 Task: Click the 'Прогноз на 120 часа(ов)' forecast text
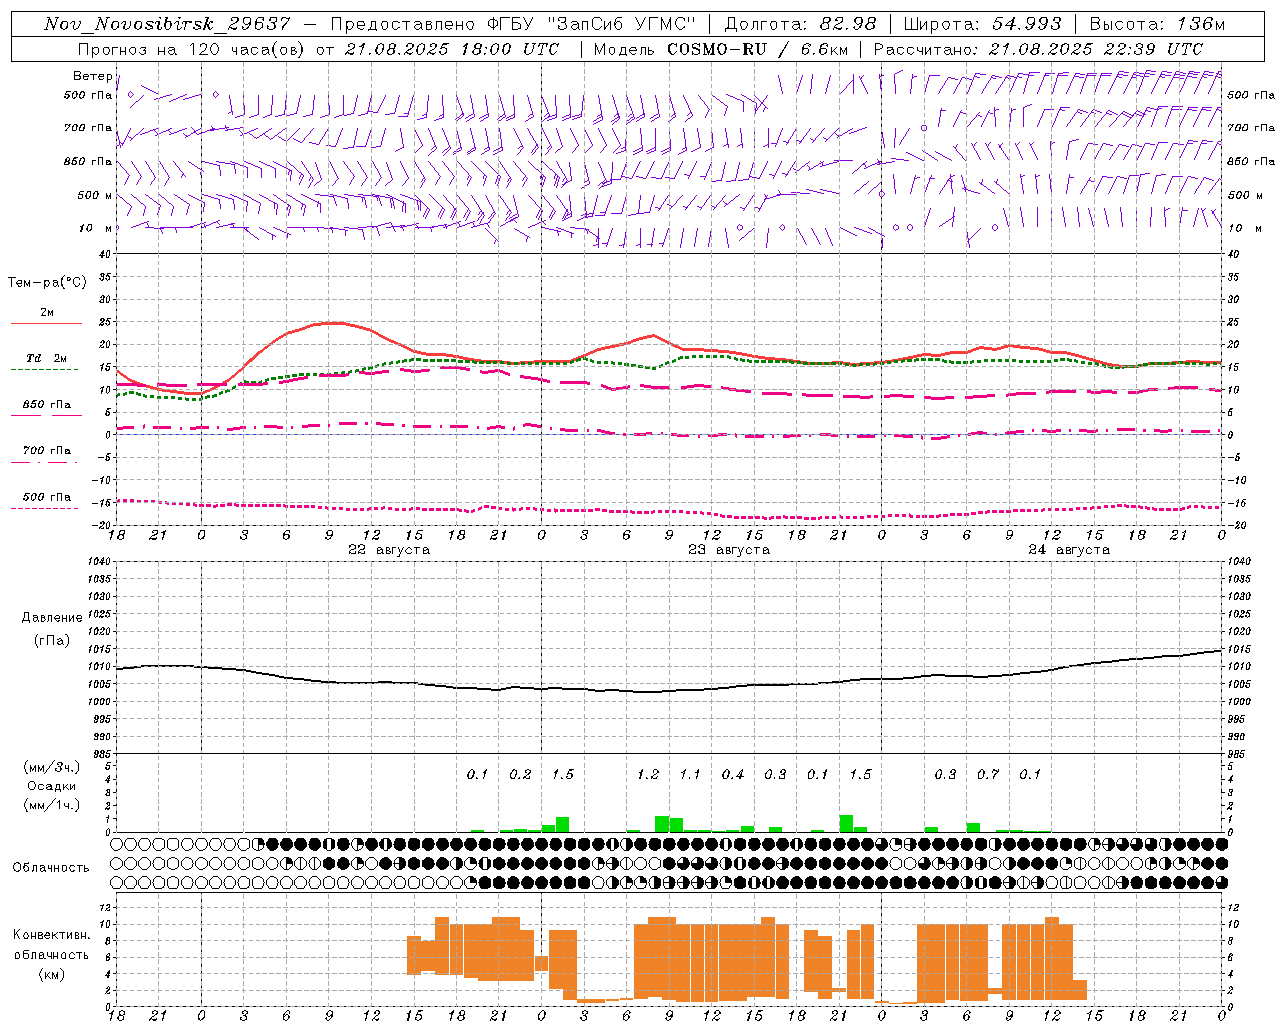[x=193, y=49]
